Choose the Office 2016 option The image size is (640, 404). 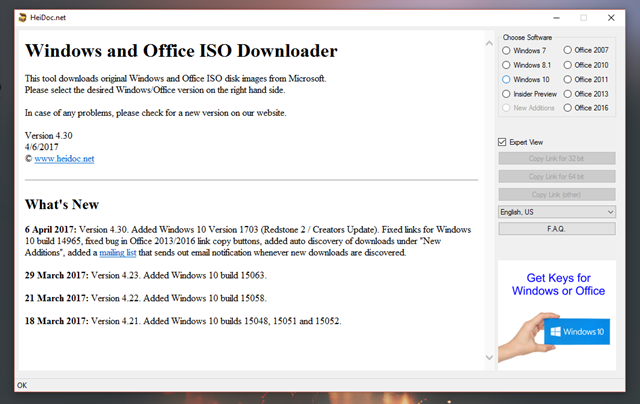pyautogui.click(x=568, y=108)
